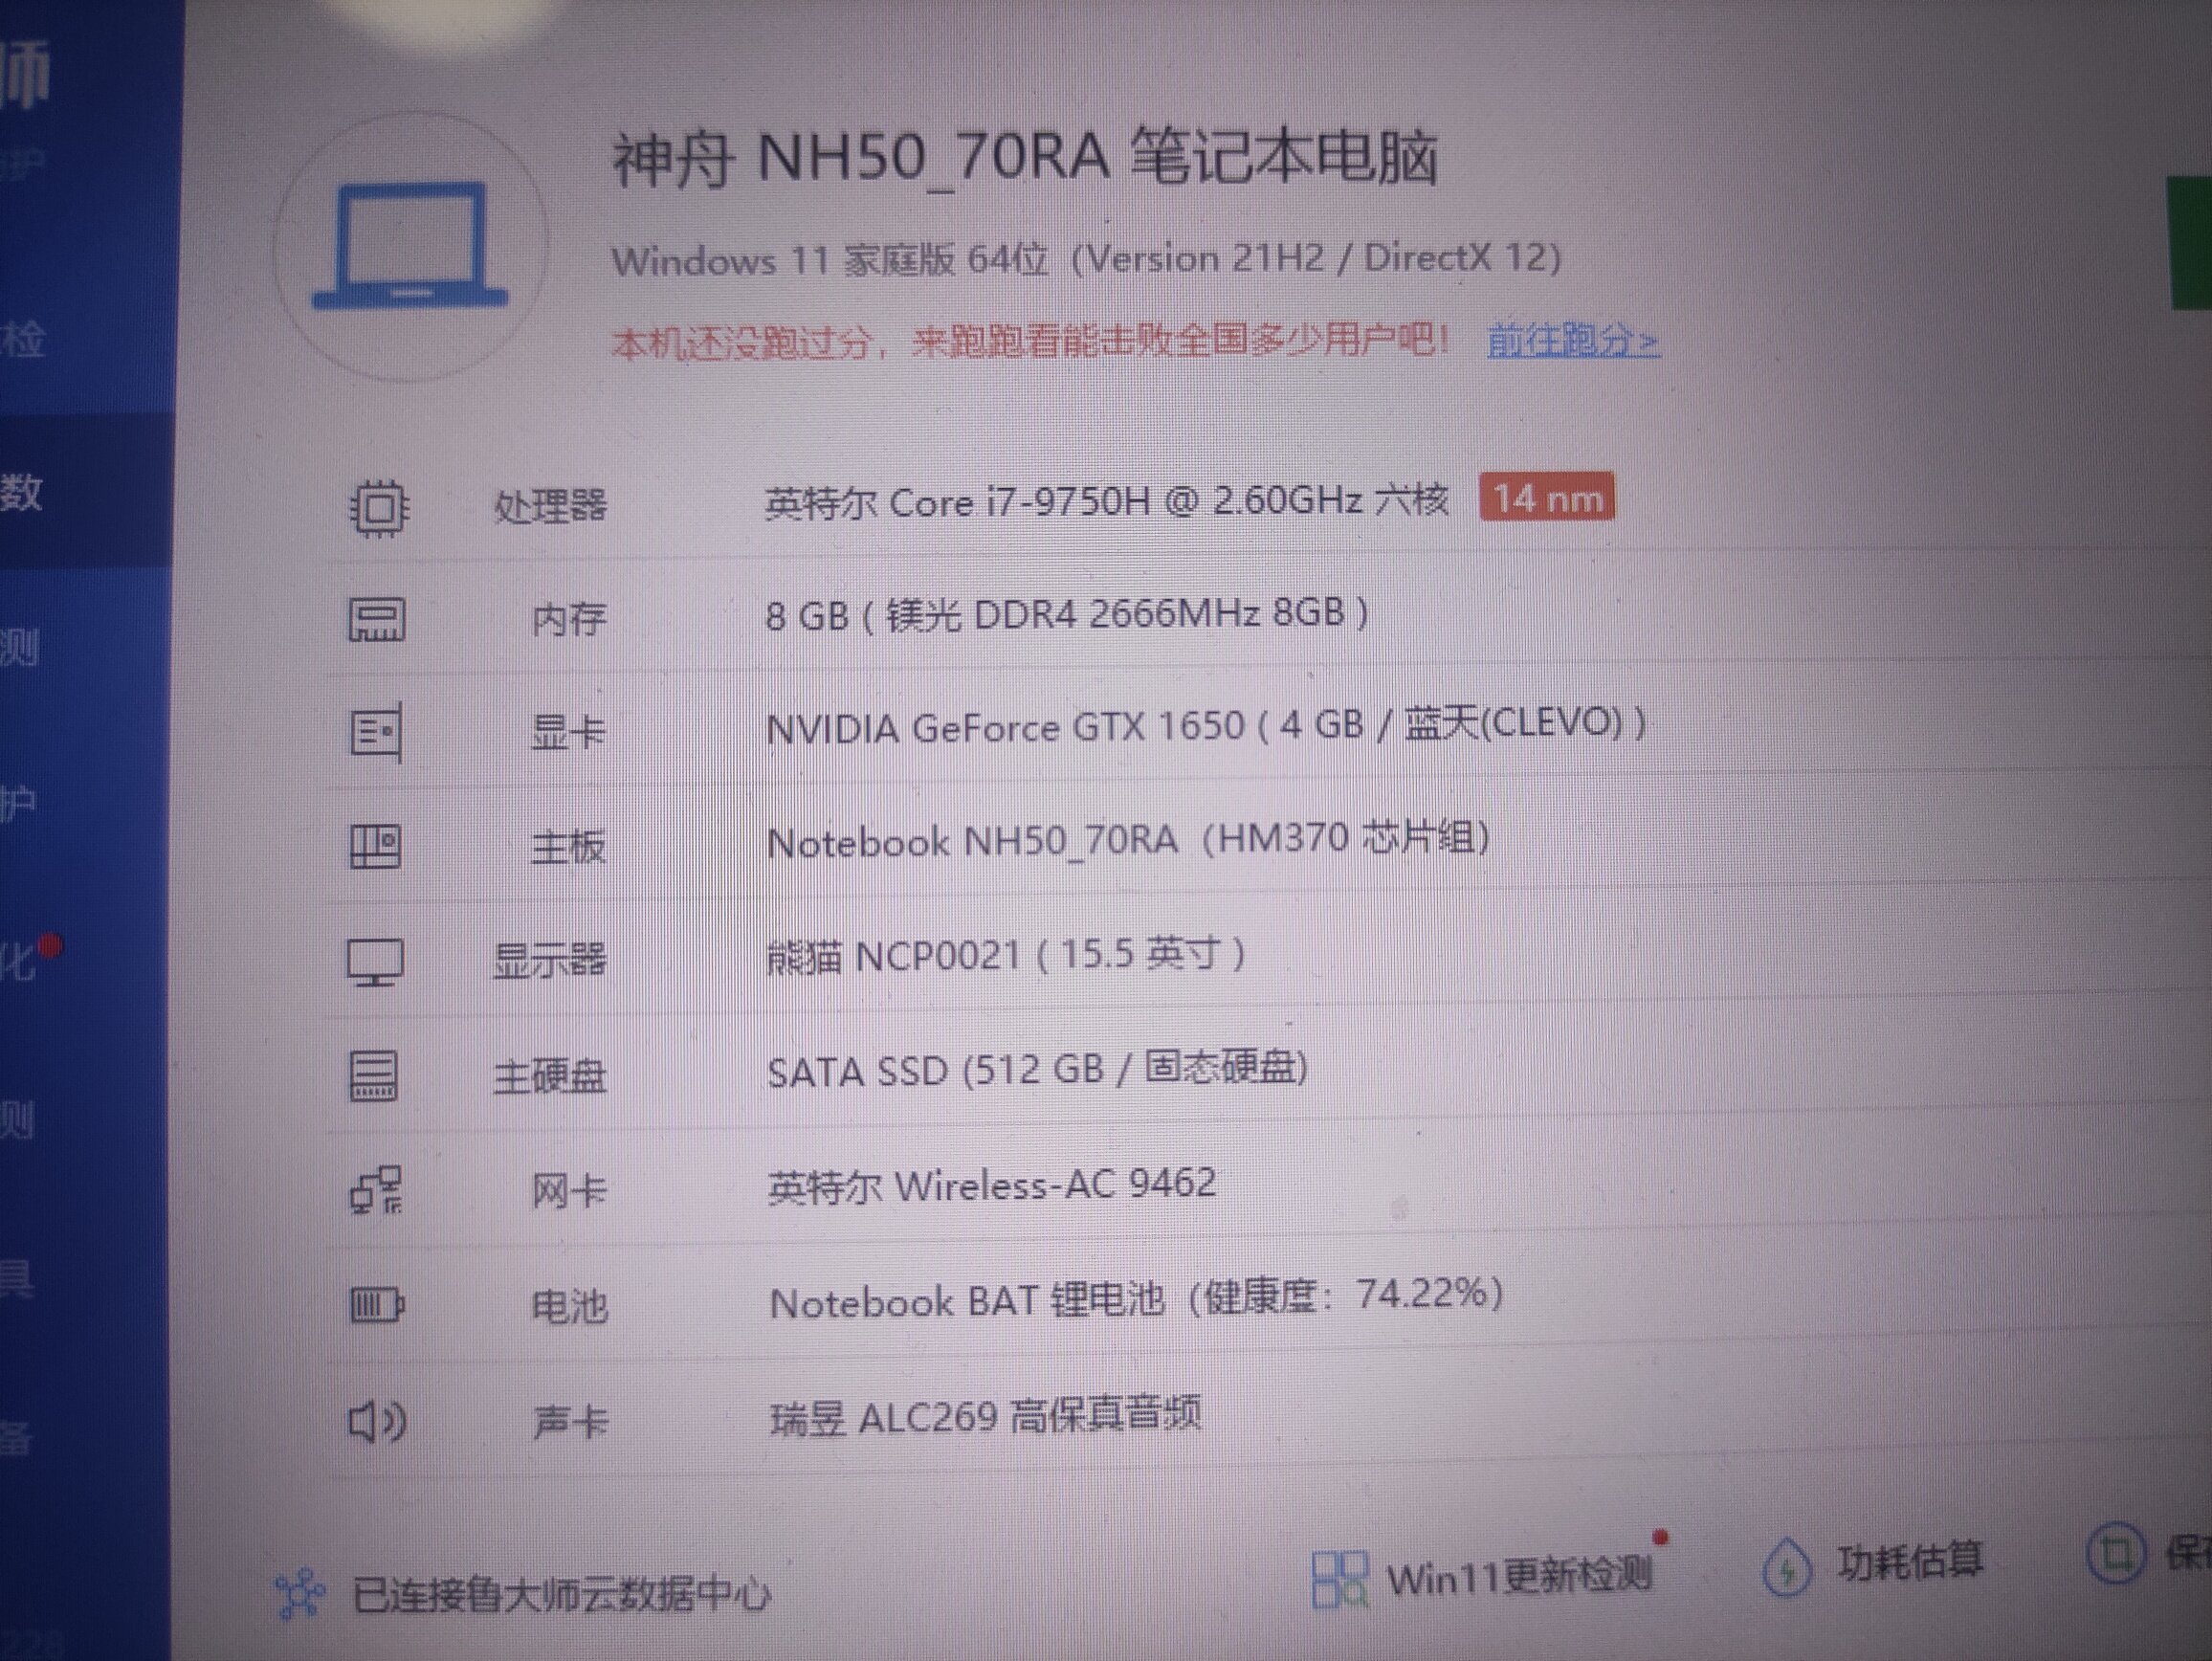Click the Win11 update check icon
Screen dimensions: 2212x1661
1339,1579
